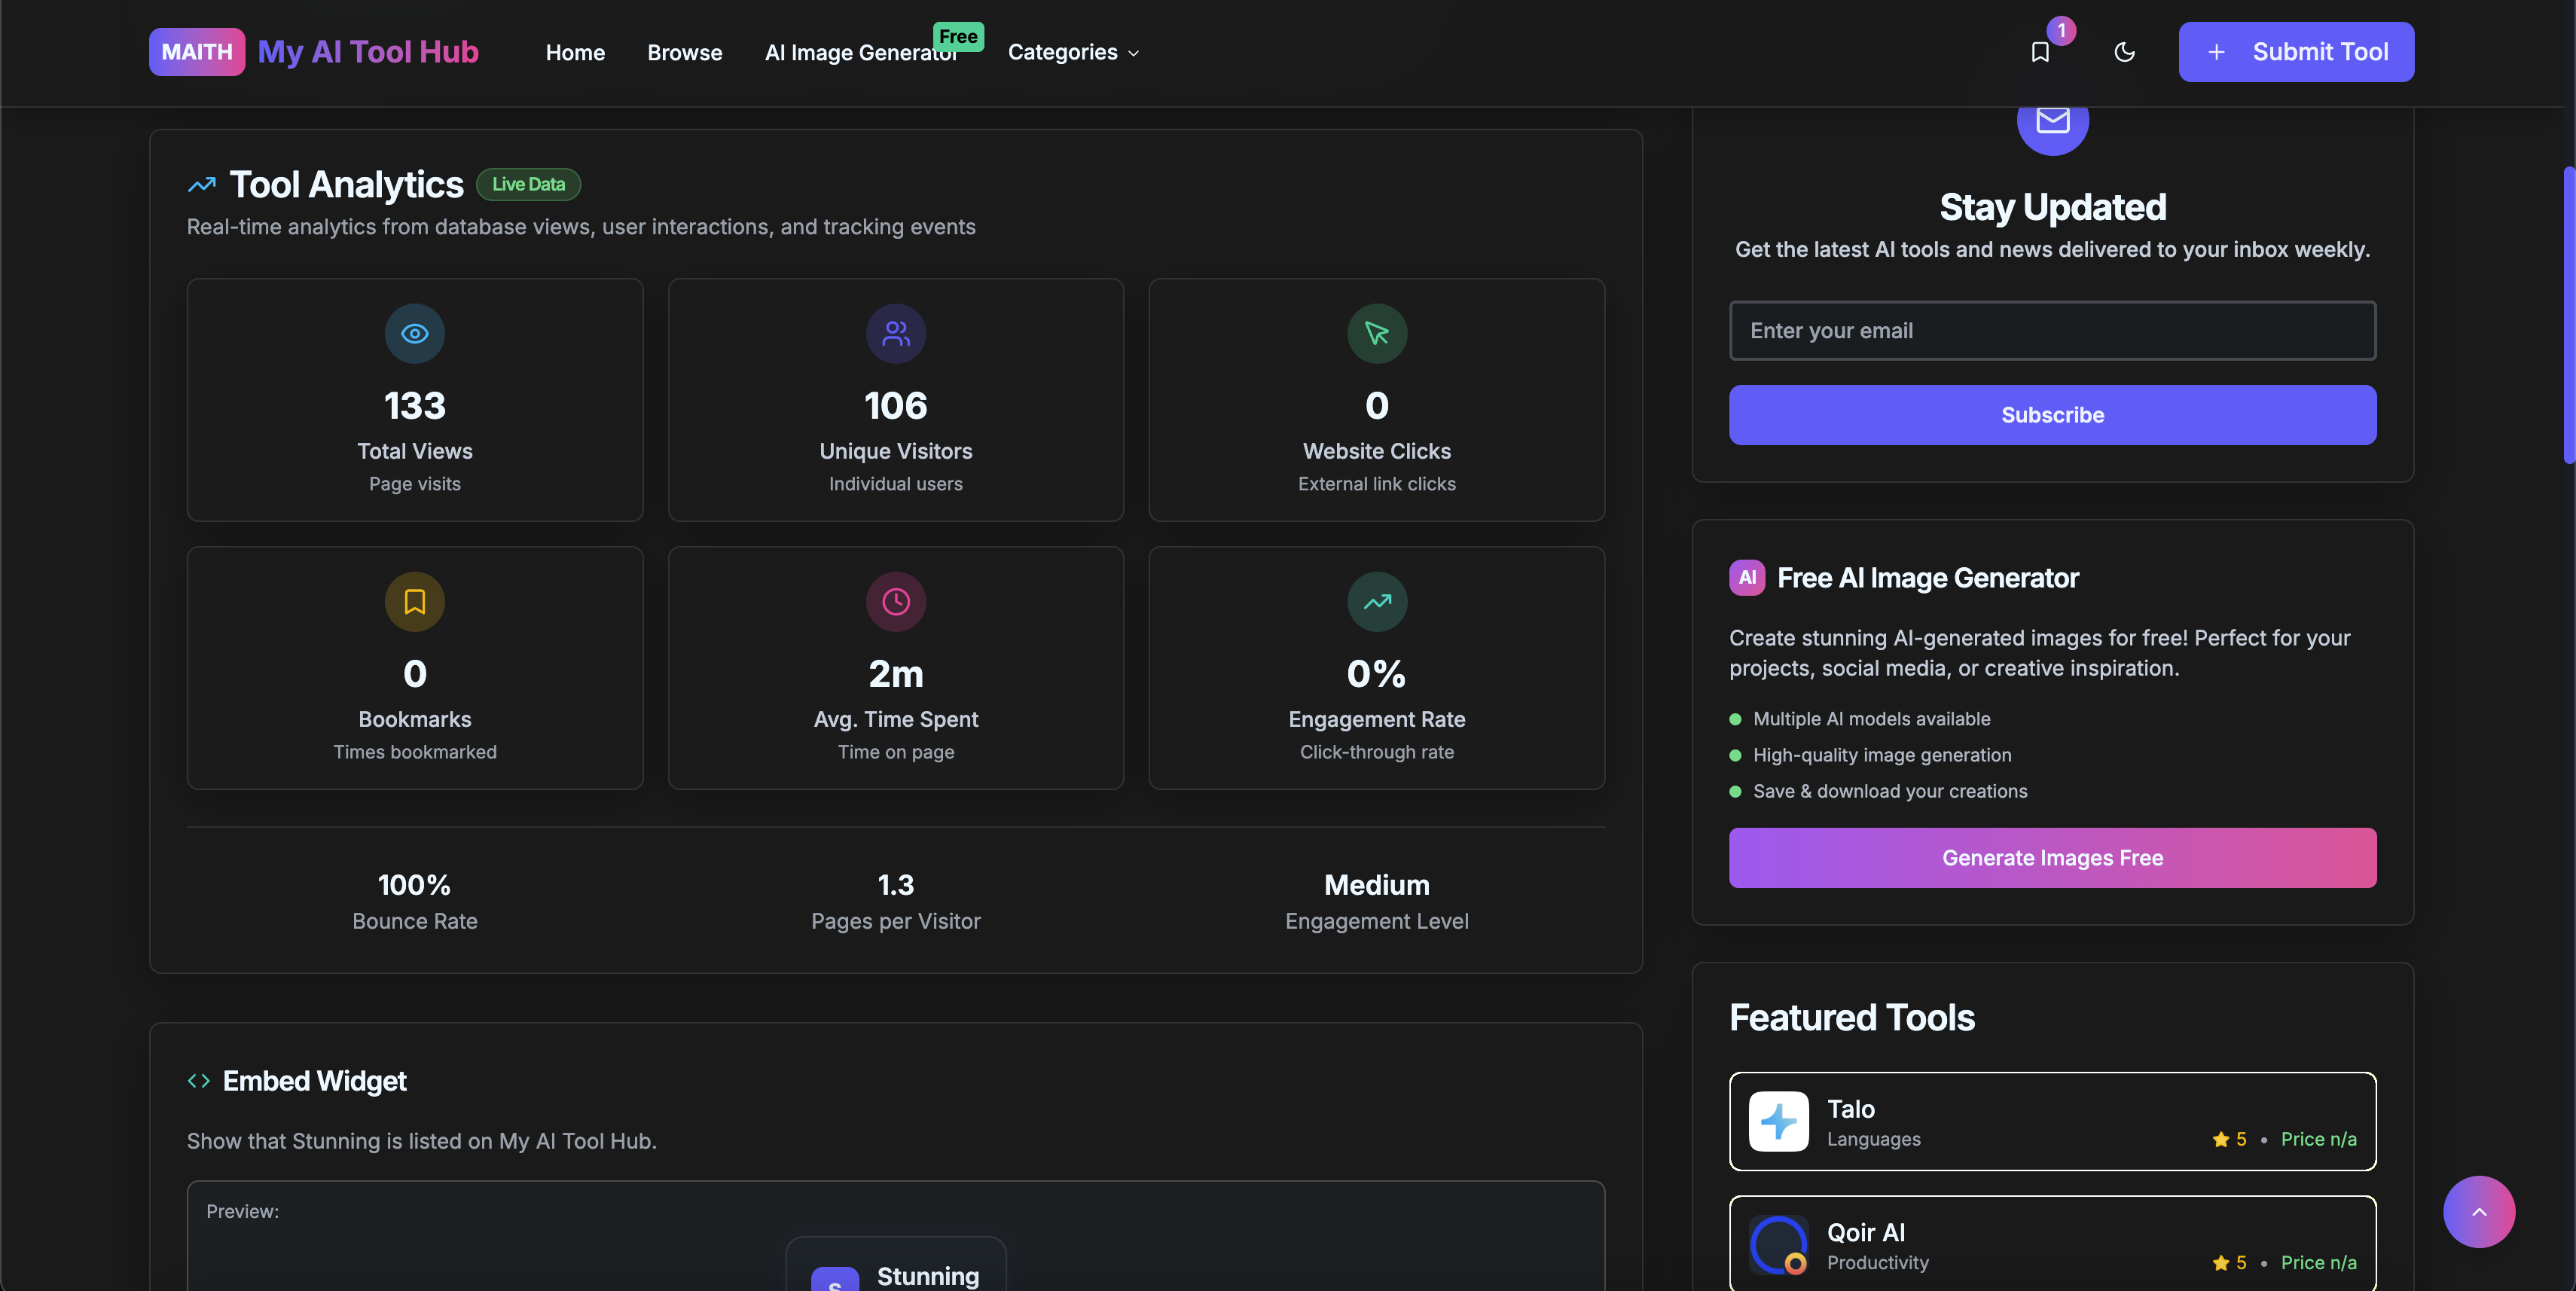The width and height of the screenshot is (2576, 1291).
Task: Click the star rating icon on Qoir AI
Action: click(x=2221, y=1263)
